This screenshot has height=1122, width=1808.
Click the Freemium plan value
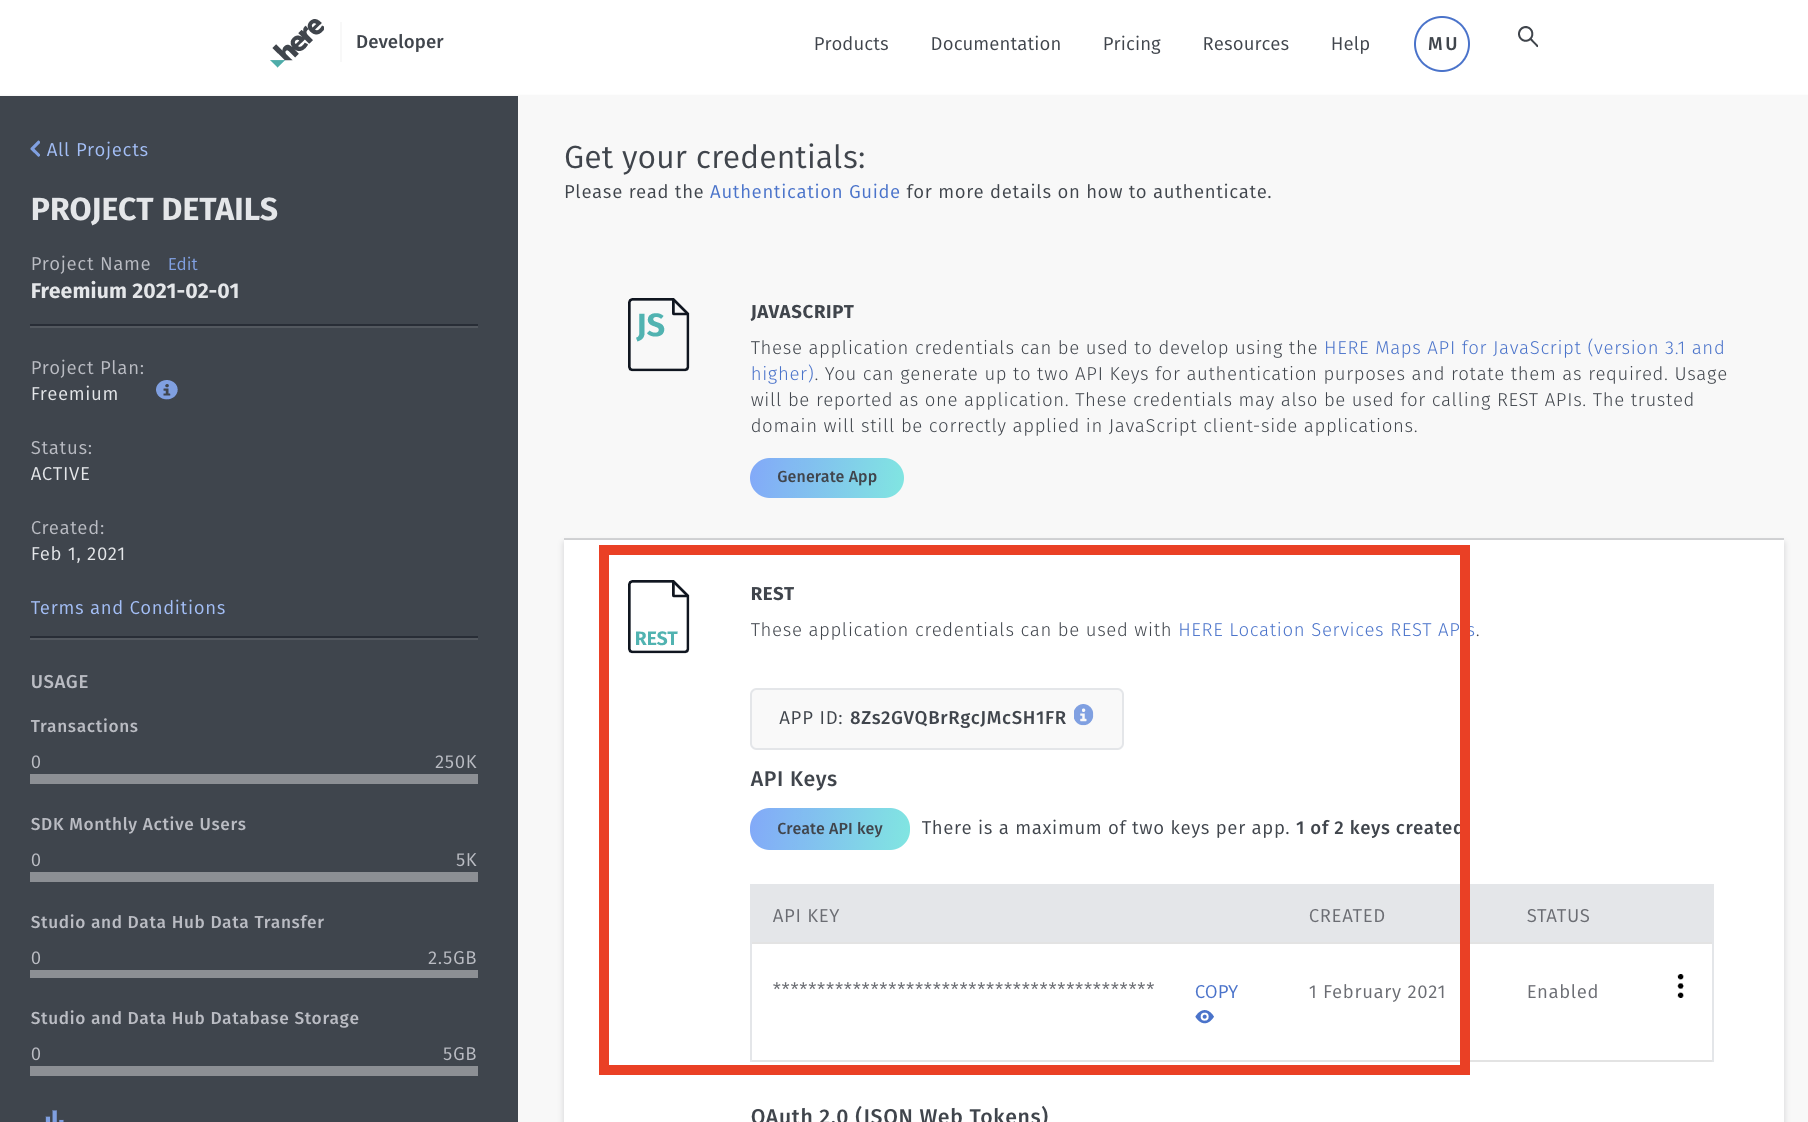coord(74,394)
